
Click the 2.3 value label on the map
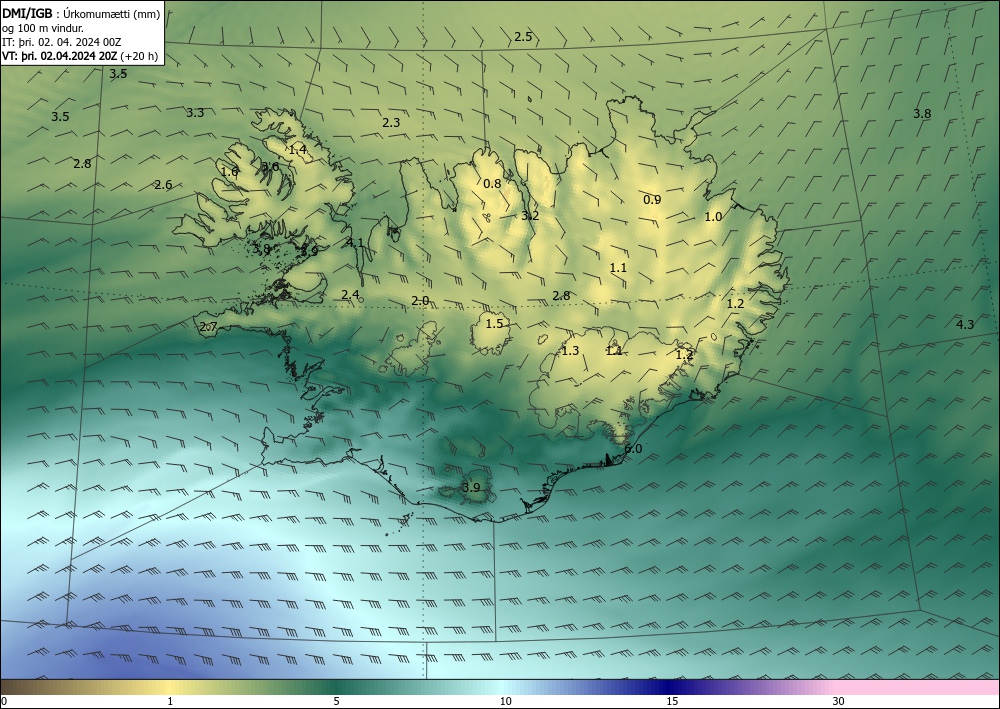pyautogui.click(x=391, y=122)
